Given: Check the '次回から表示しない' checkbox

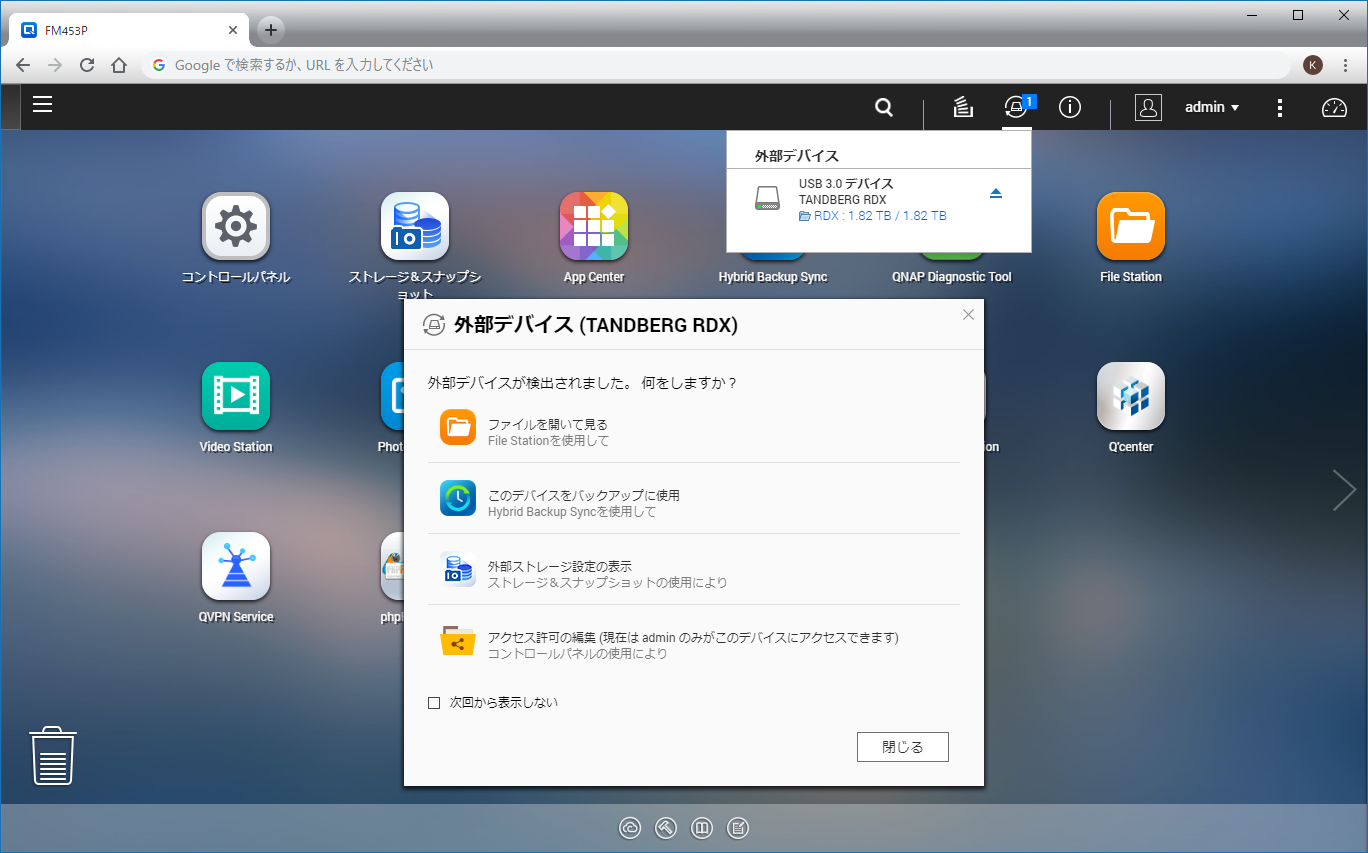Looking at the screenshot, I should click(434, 703).
